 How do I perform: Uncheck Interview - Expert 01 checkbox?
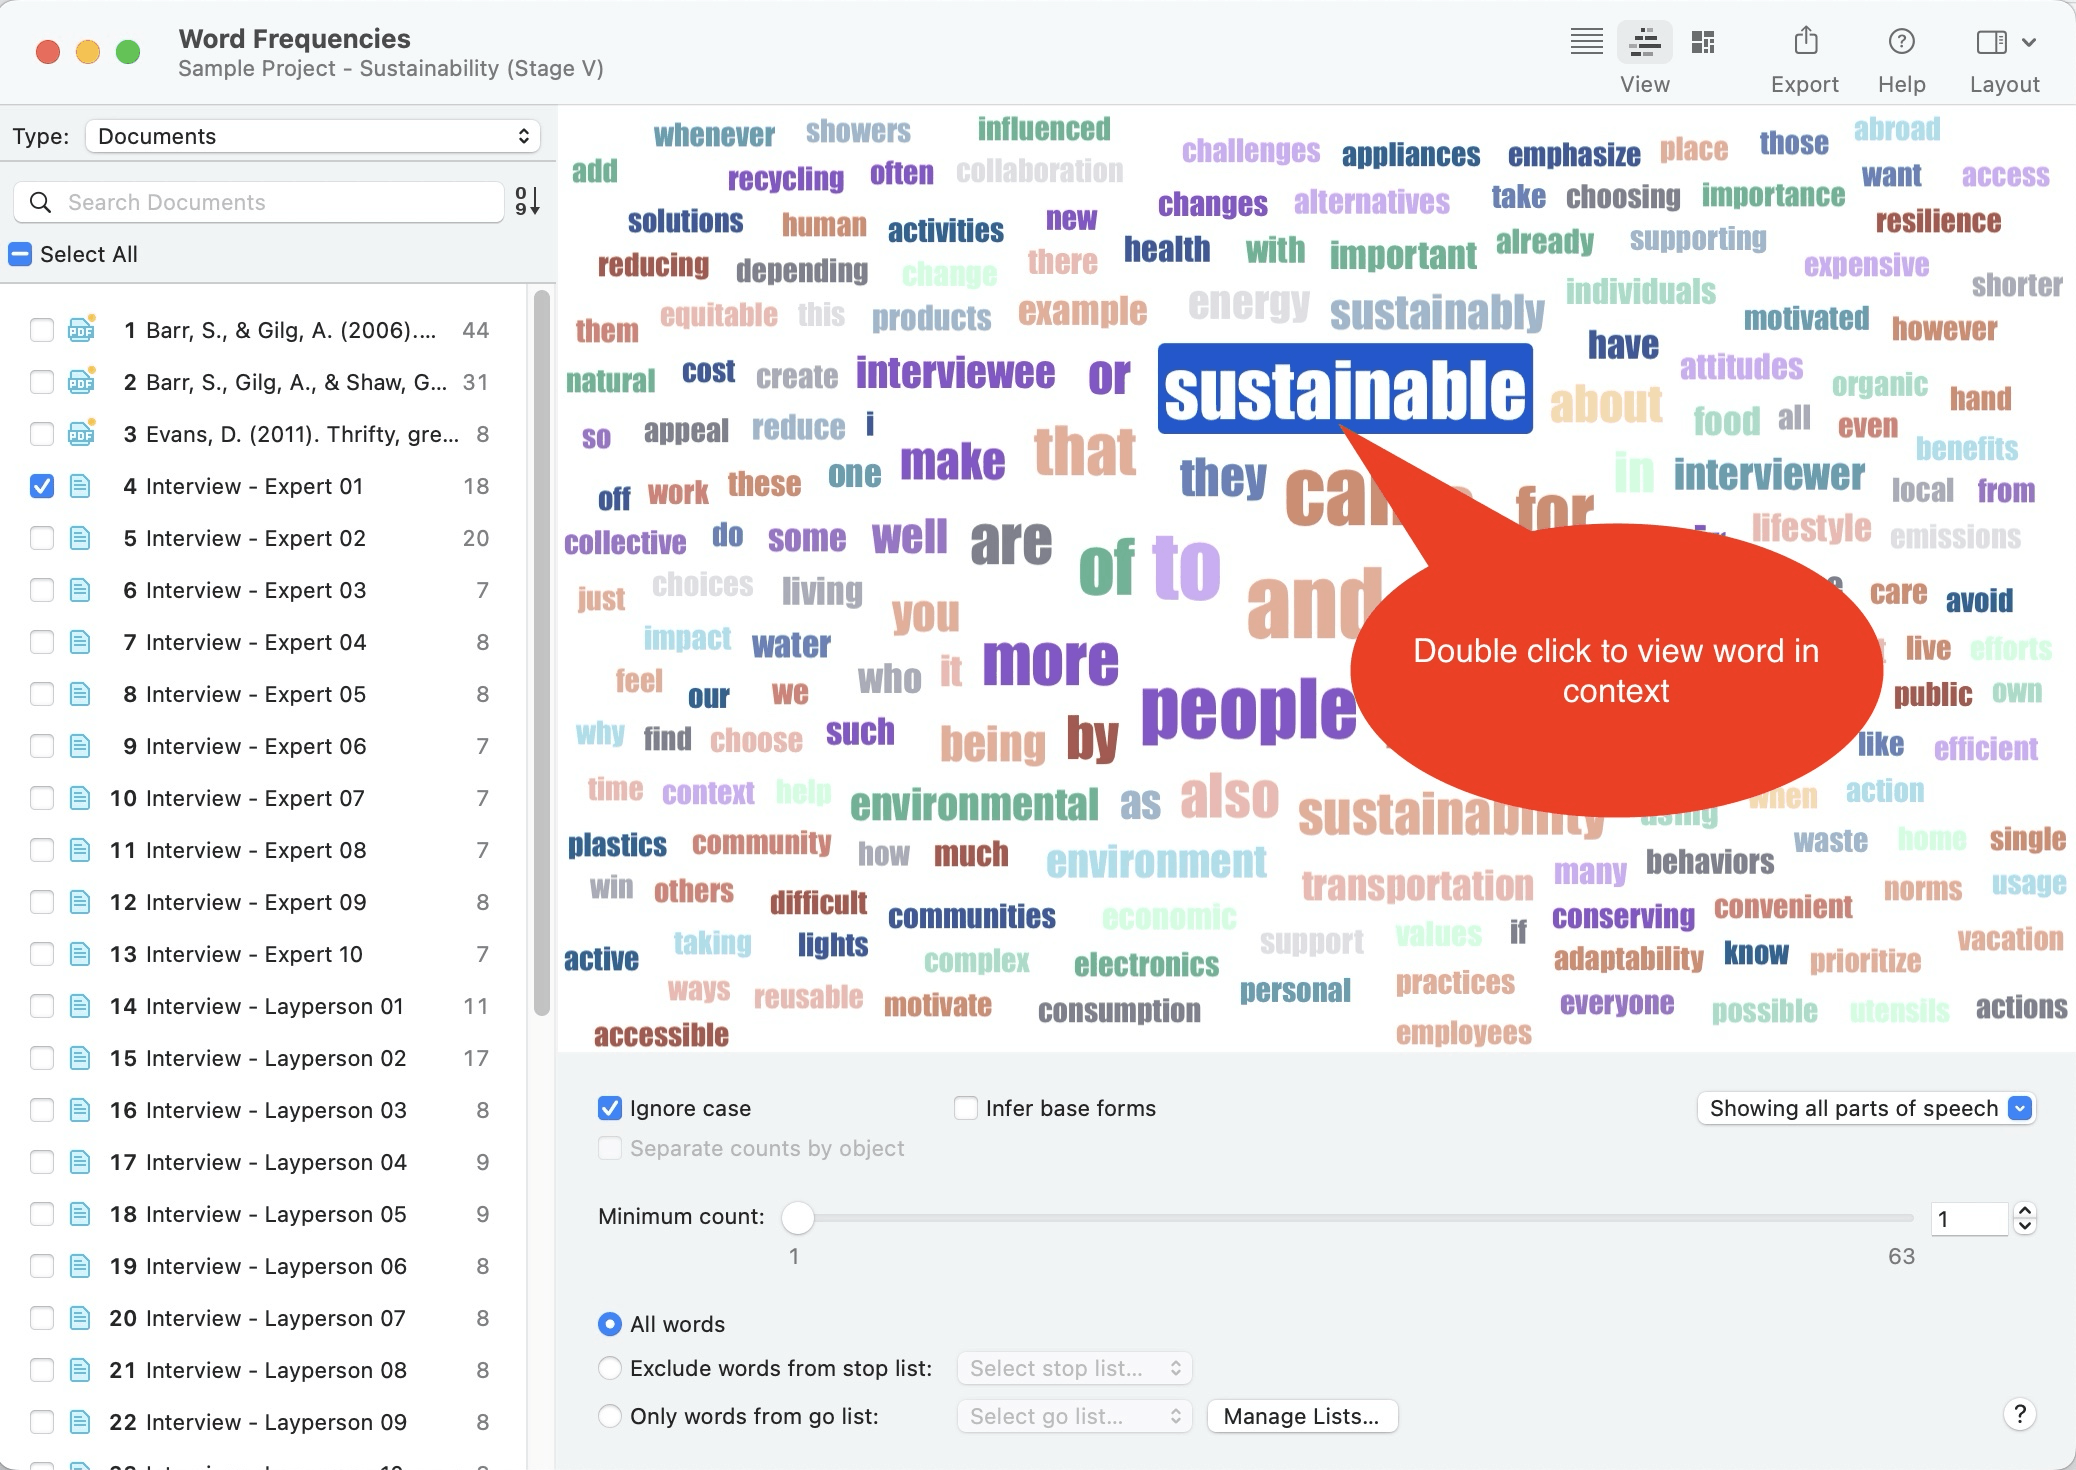[42, 486]
